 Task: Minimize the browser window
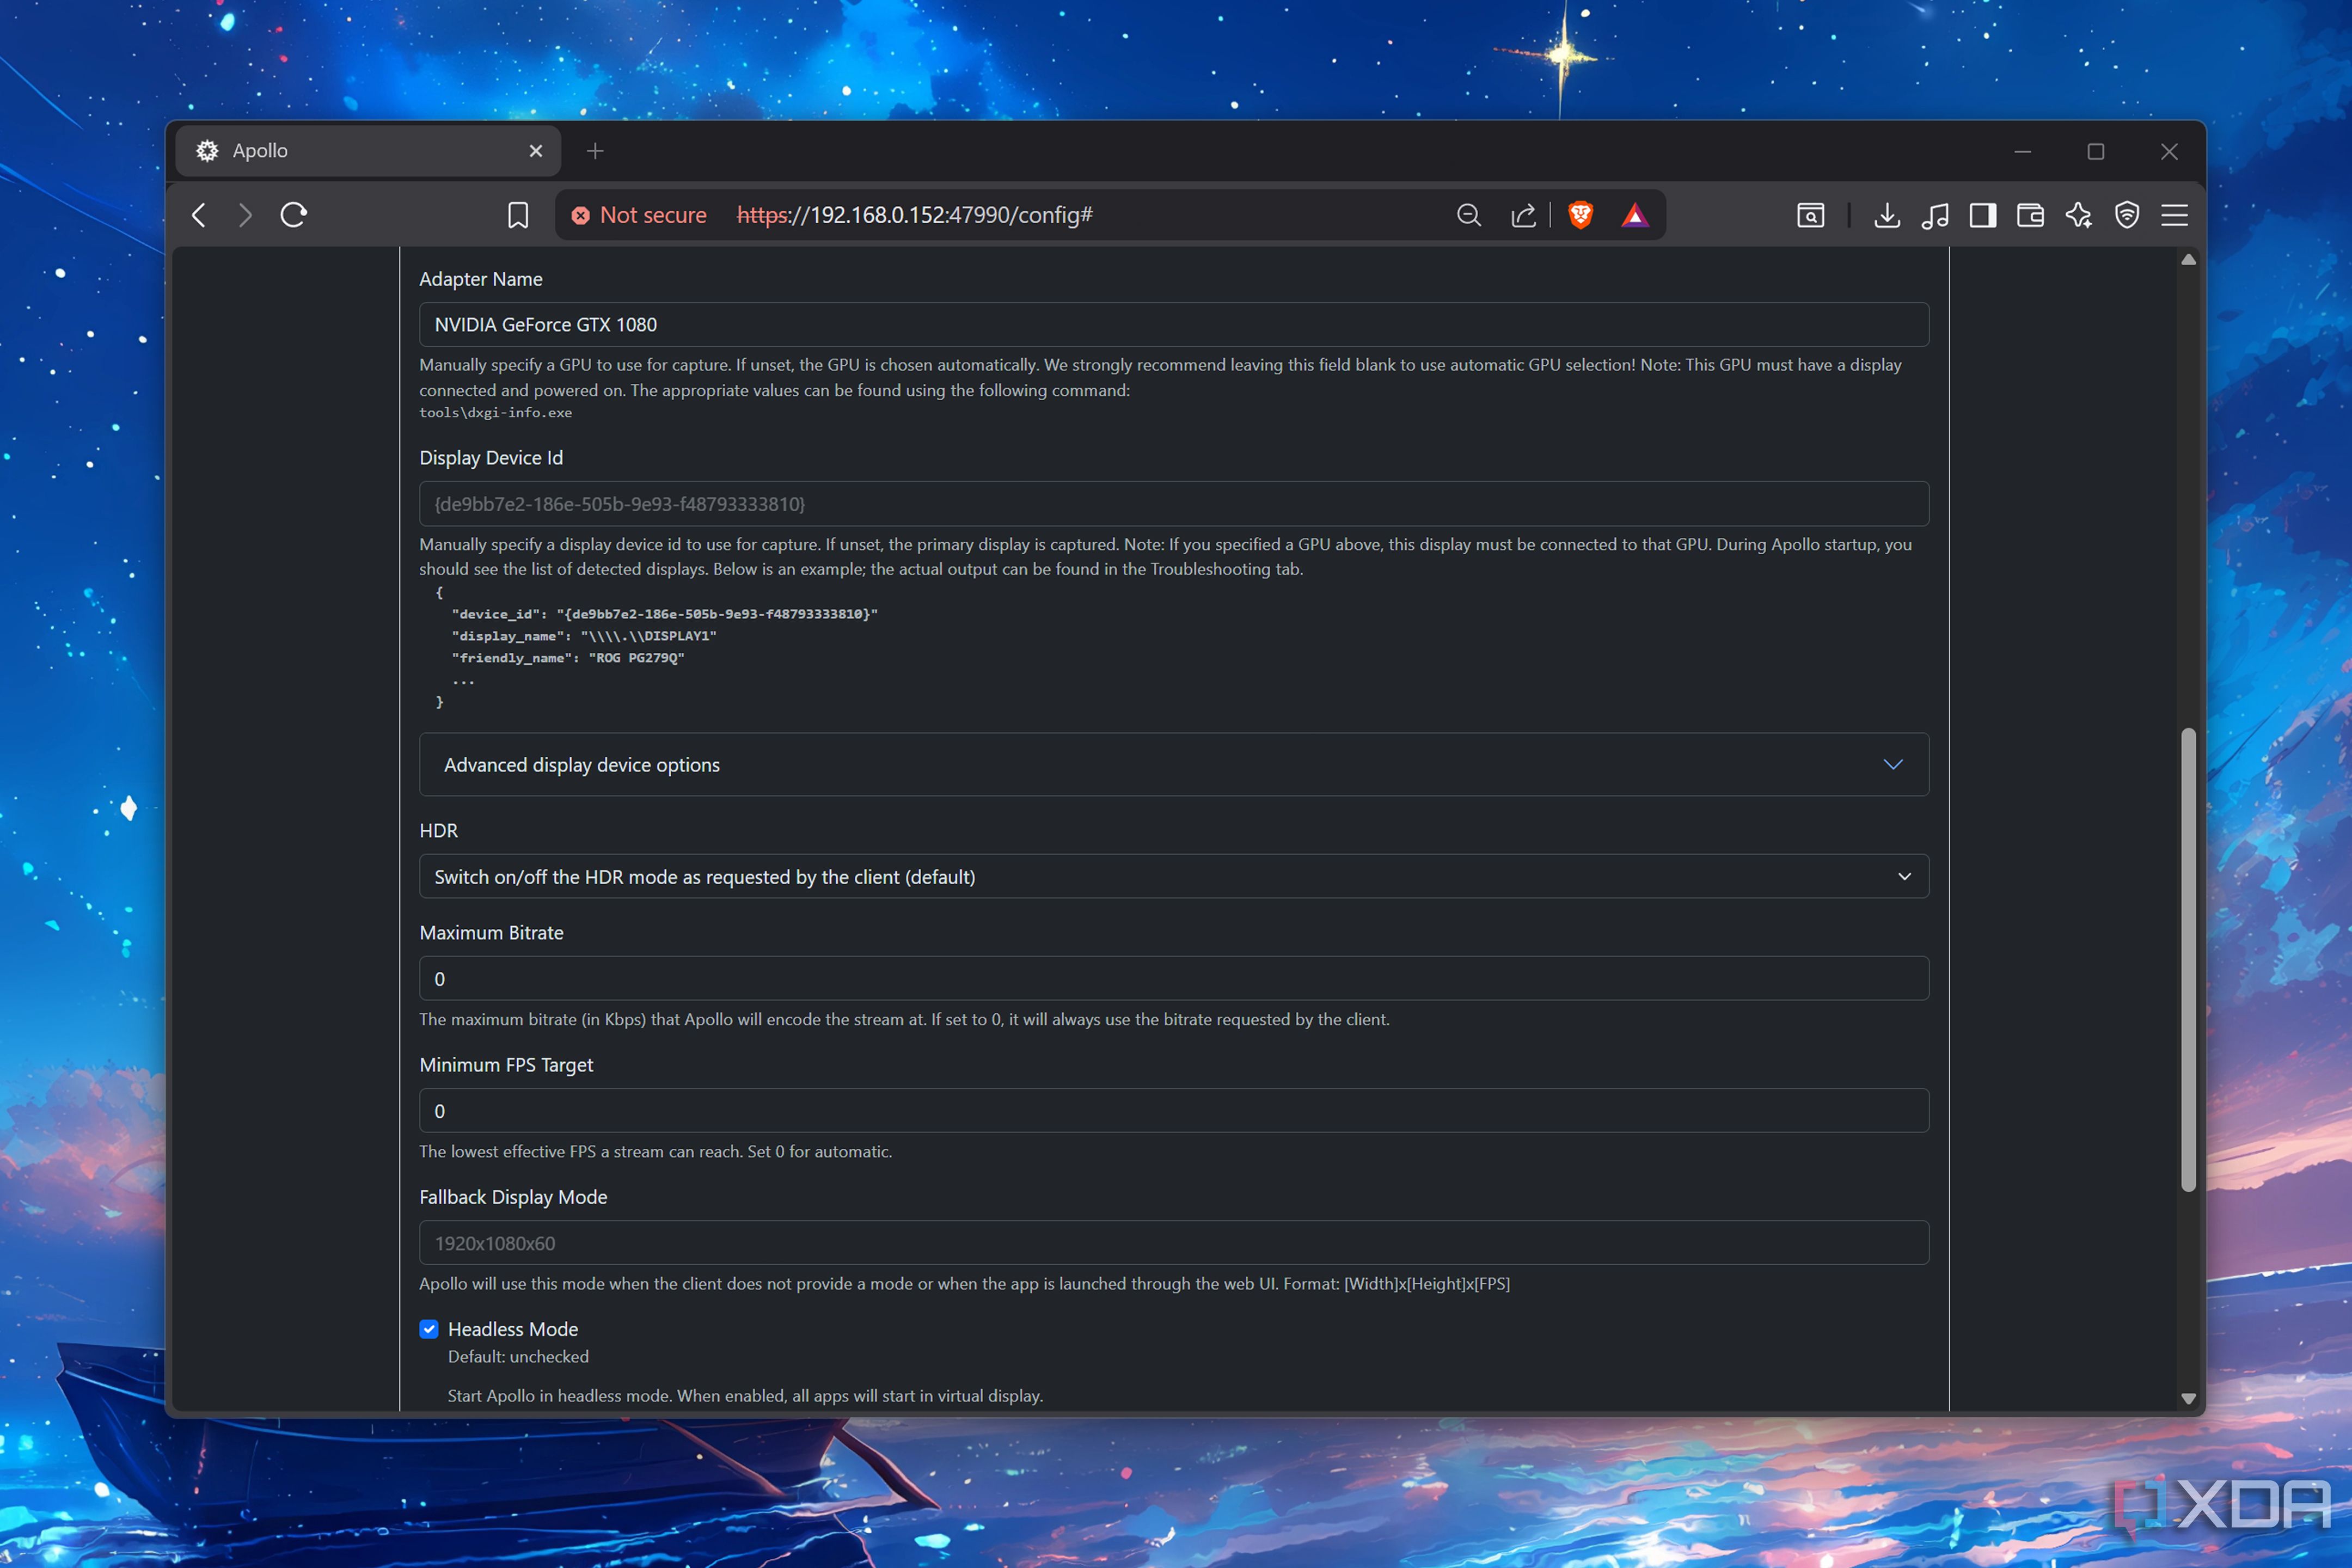tap(2022, 151)
